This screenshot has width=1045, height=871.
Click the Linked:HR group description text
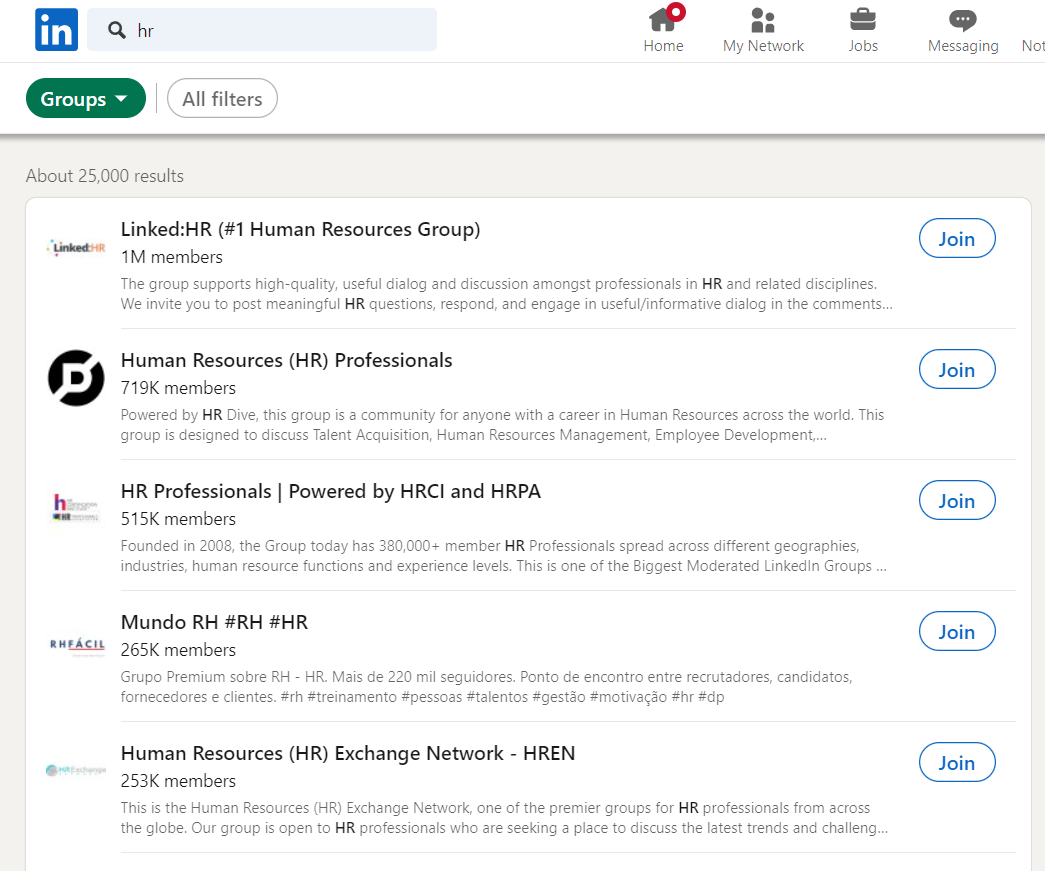[507, 294]
